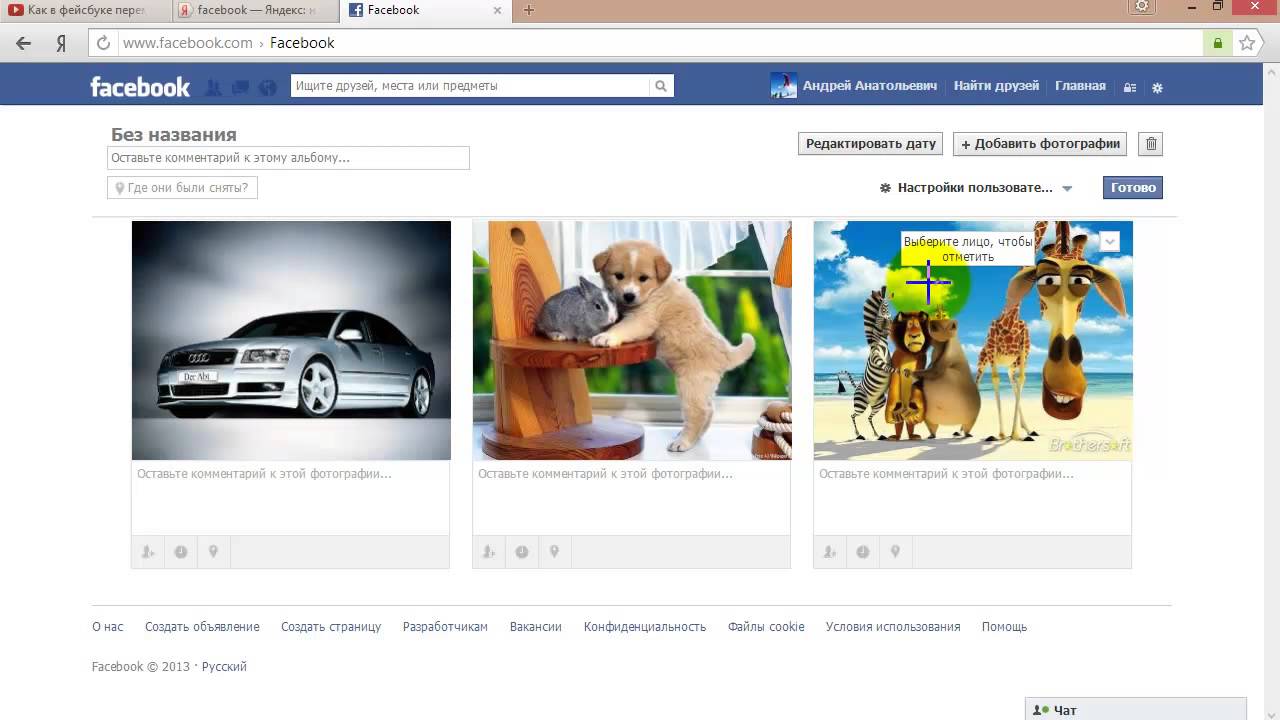The height and width of the screenshot is (720, 1280).
Task: Open a new browser tab
Action: (x=529, y=10)
